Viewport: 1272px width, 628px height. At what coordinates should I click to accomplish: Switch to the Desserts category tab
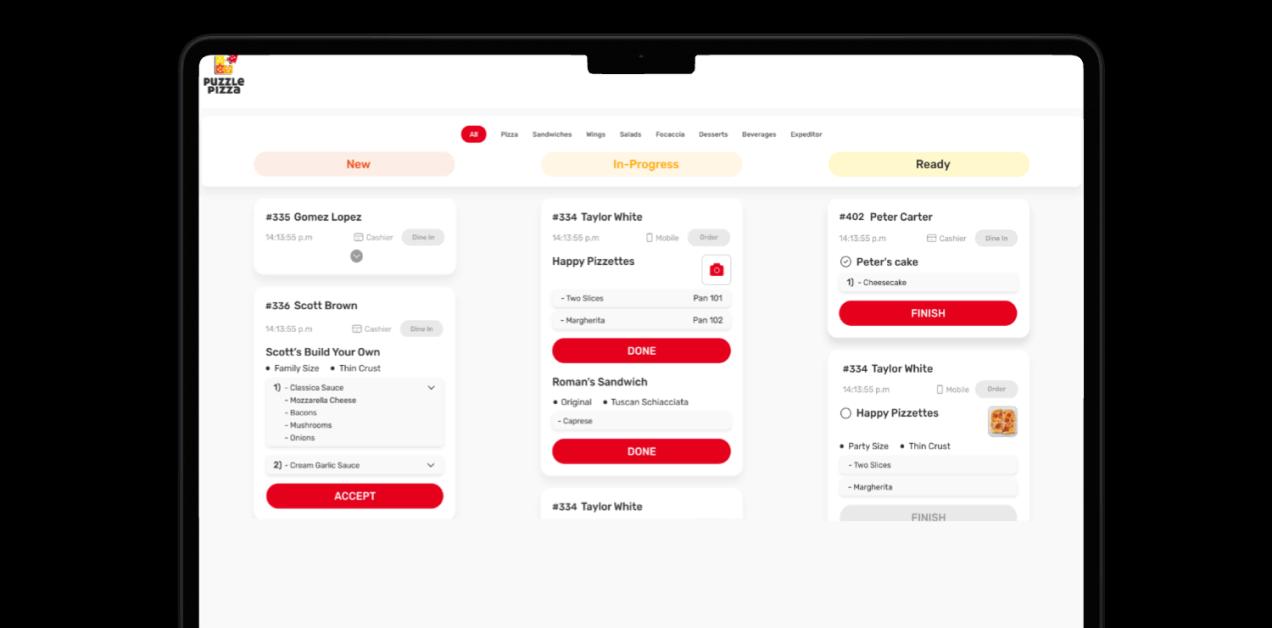[x=713, y=134]
